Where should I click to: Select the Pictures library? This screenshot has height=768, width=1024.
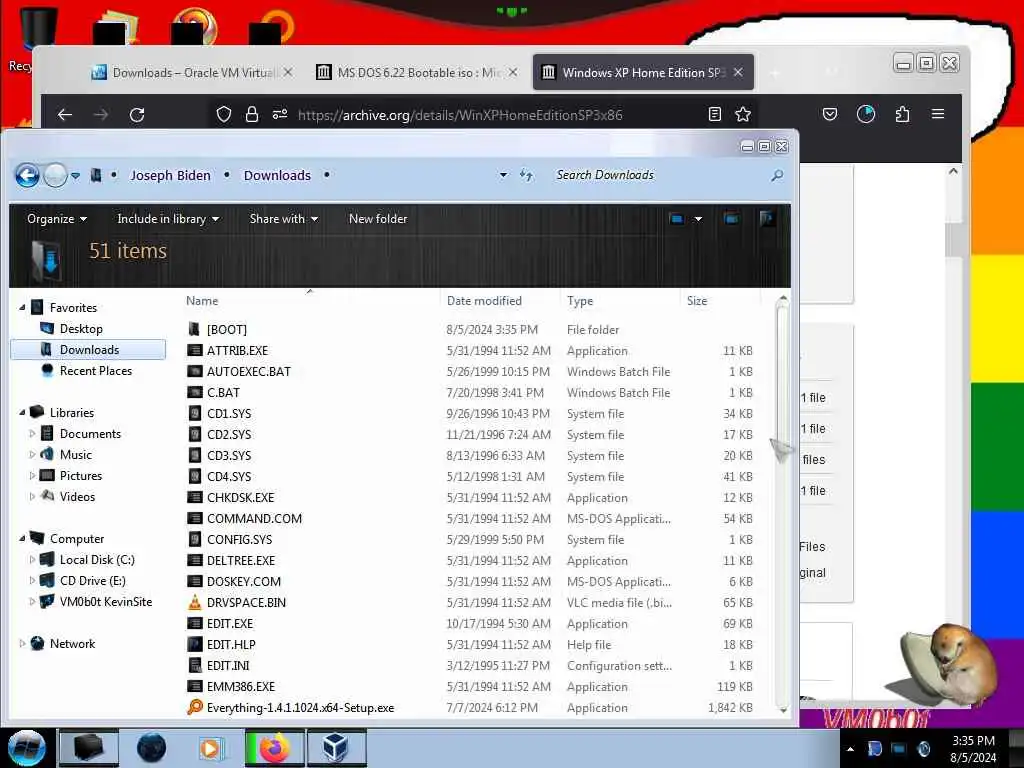pyautogui.click(x=80, y=475)
